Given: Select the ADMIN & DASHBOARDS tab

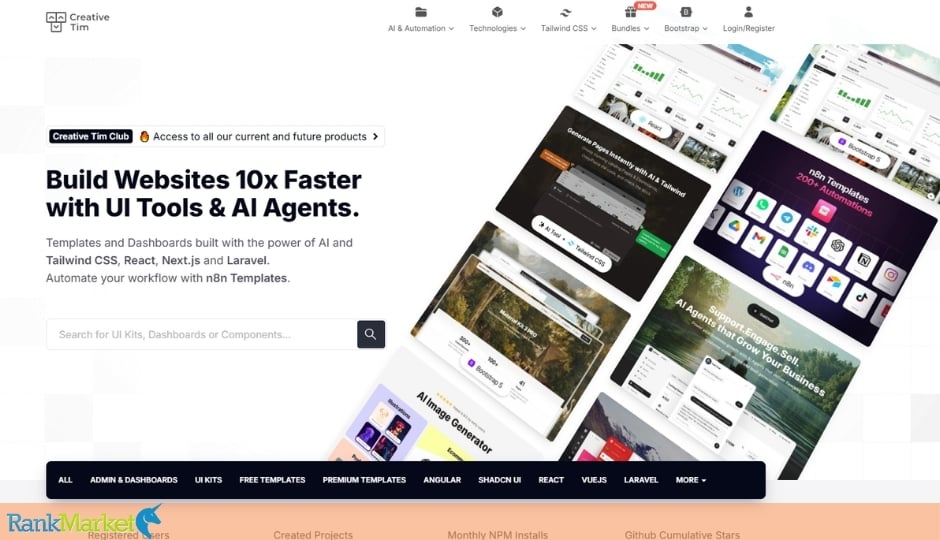Looking at the screenshot, I should [134, 480].
